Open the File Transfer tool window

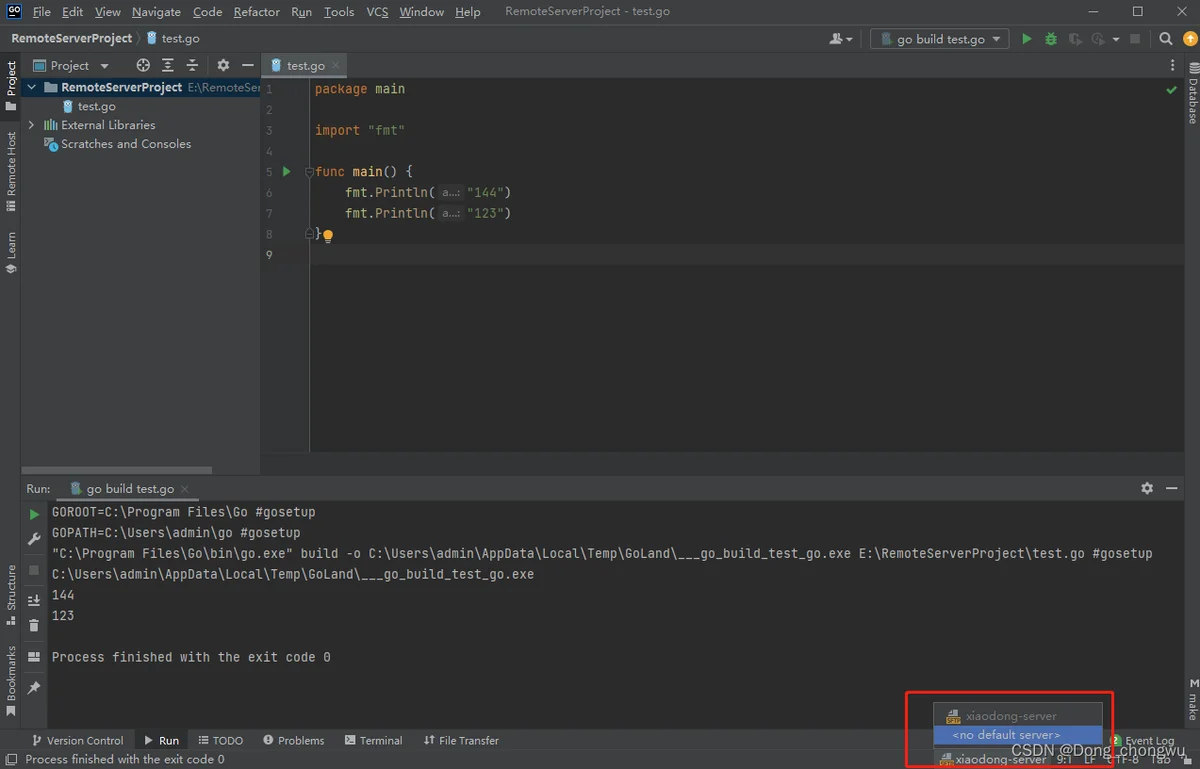point(461,740)
